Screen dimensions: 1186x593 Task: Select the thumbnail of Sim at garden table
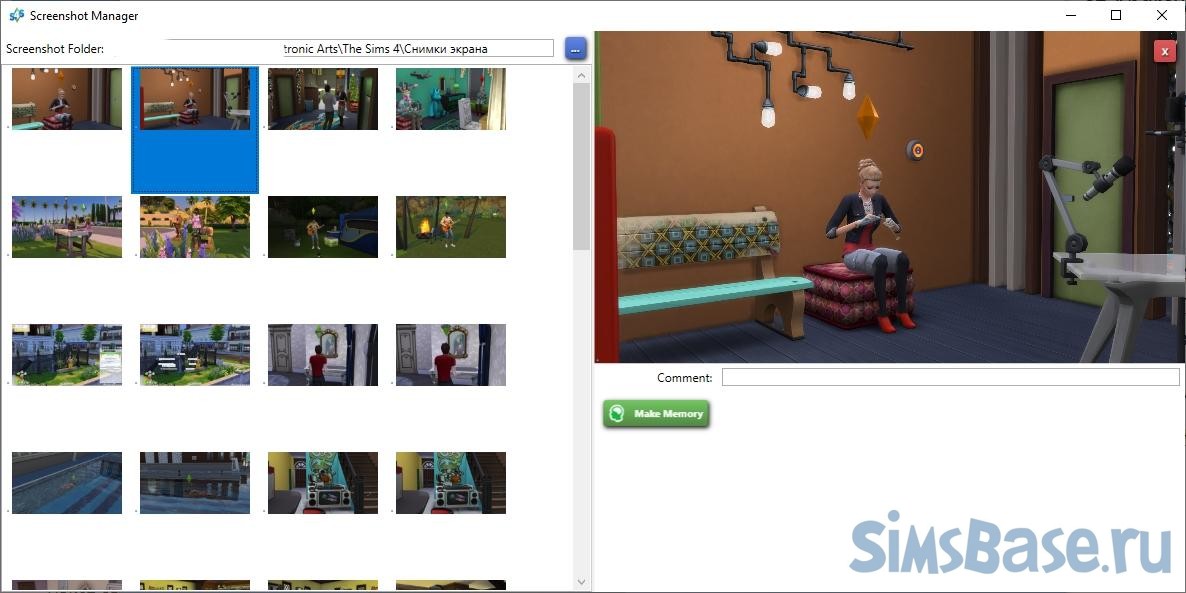point(67,227)
